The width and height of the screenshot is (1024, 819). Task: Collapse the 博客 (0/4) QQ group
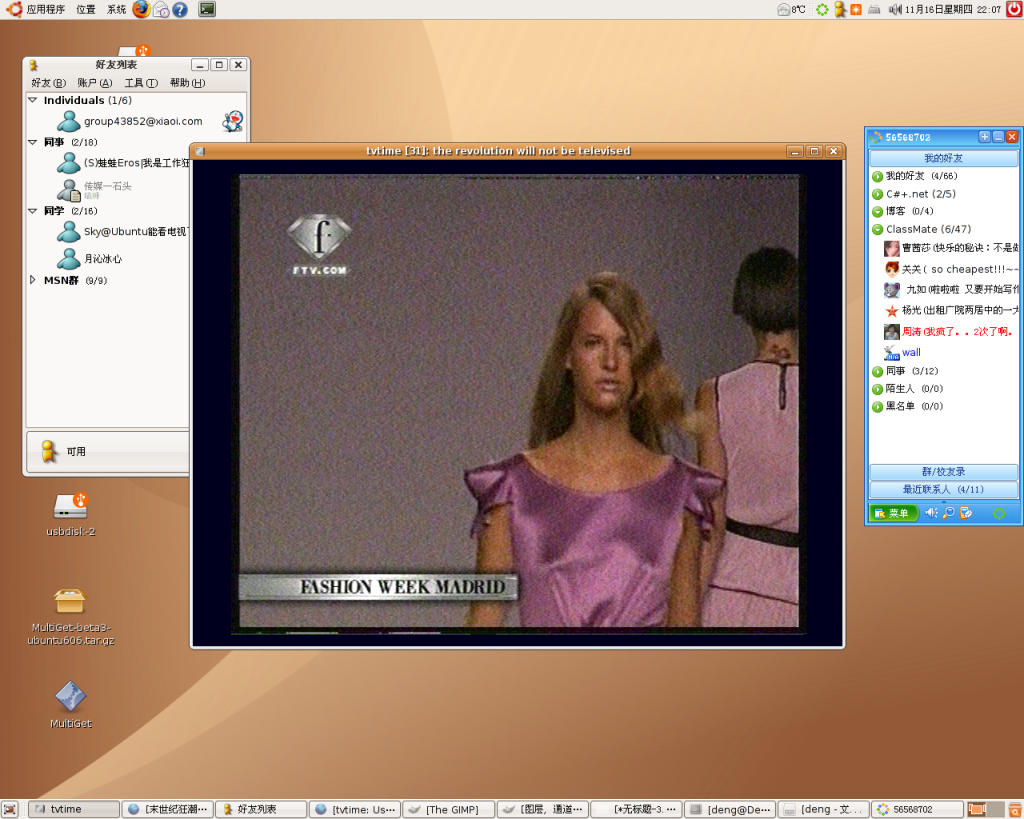click(x=878, y=212)
